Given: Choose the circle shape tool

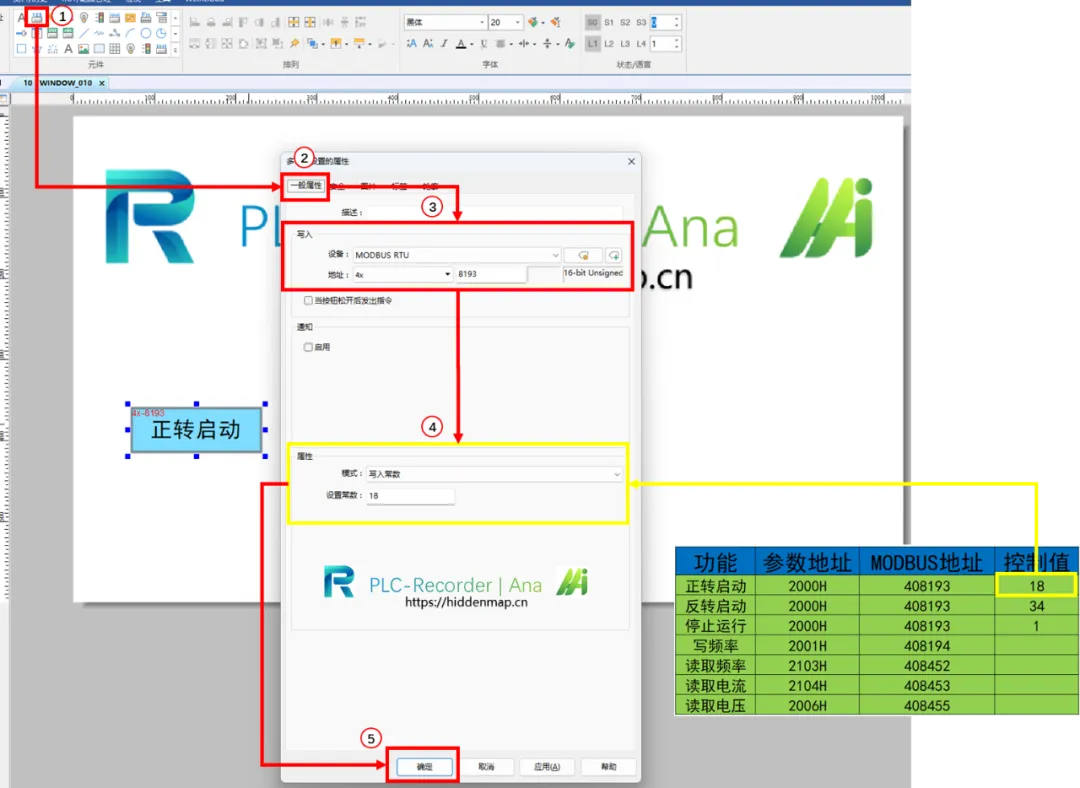Looking at the screenshot, I should click(x=145, y=33).
